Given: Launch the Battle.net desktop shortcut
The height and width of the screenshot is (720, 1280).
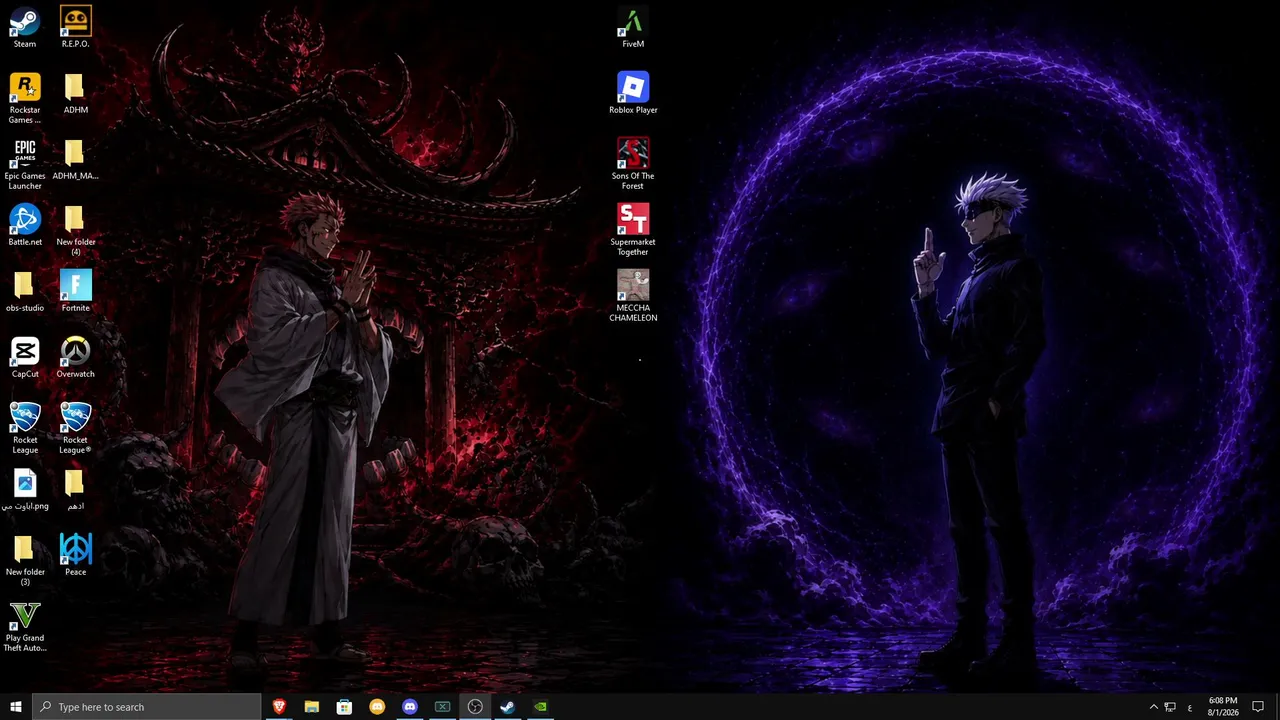Looking at the screenshot, I should pos(25,225).
